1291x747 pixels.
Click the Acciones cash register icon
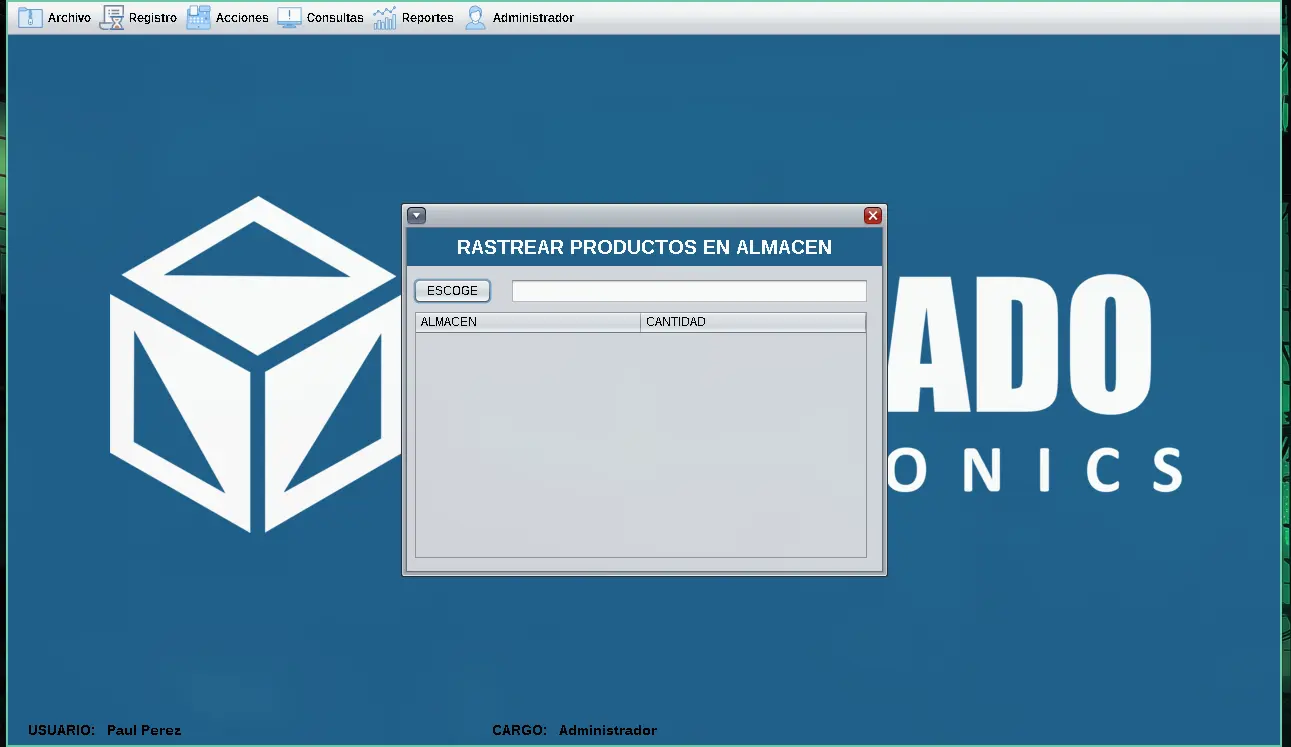point(198,18)
